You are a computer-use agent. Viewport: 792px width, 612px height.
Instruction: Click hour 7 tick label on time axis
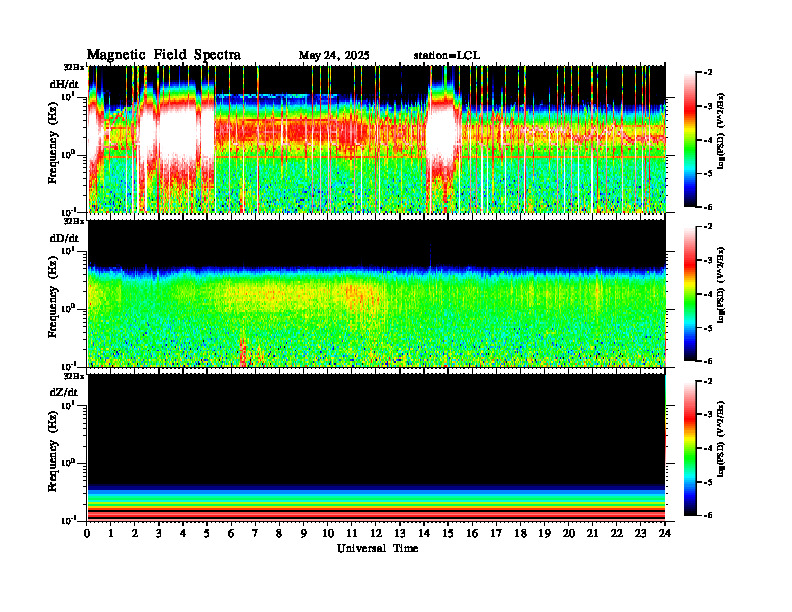256,534
